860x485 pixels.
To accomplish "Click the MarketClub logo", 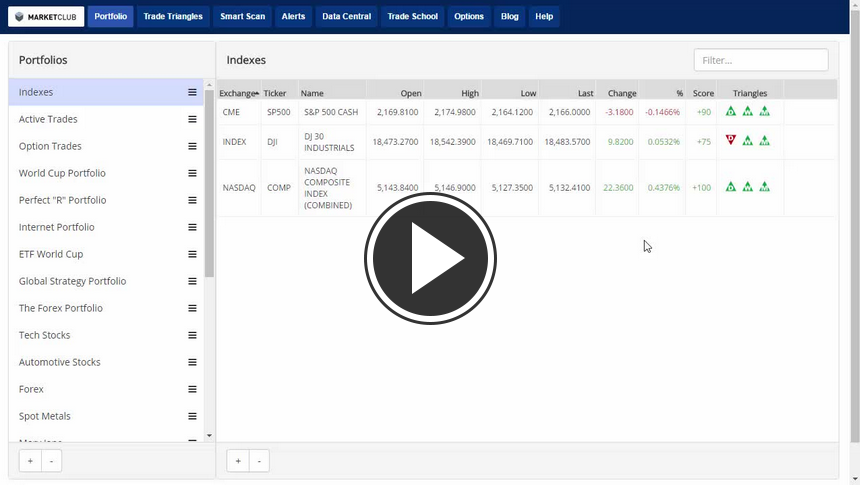I will coord(46,16).
